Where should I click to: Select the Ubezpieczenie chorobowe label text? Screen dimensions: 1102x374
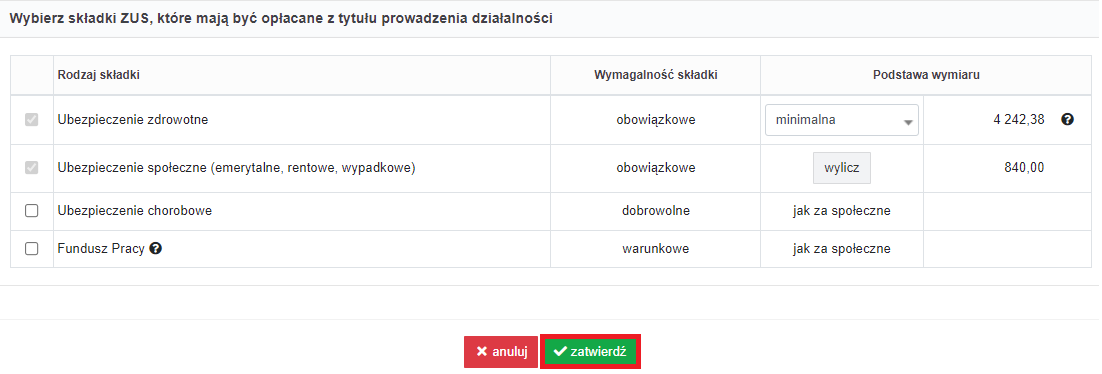coord(135,210)
